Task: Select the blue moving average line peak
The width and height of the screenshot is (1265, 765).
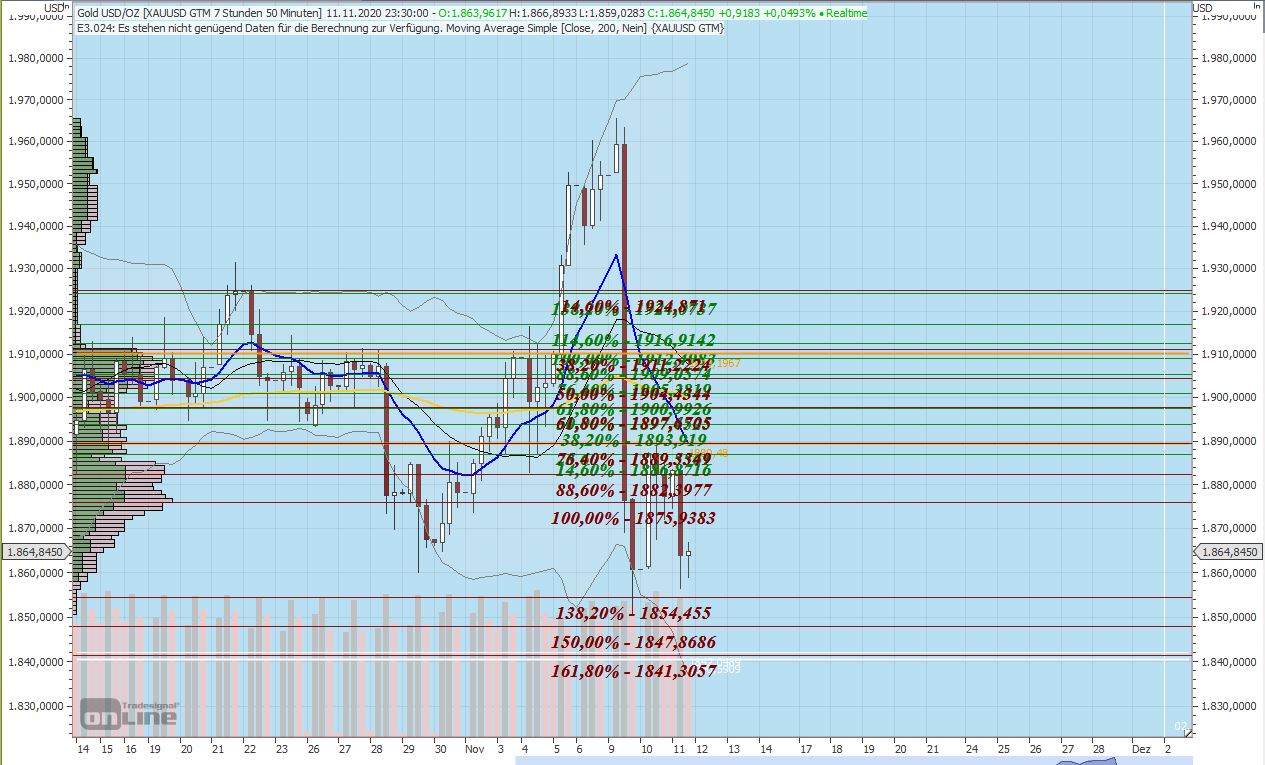Action: tap(616, 256)
